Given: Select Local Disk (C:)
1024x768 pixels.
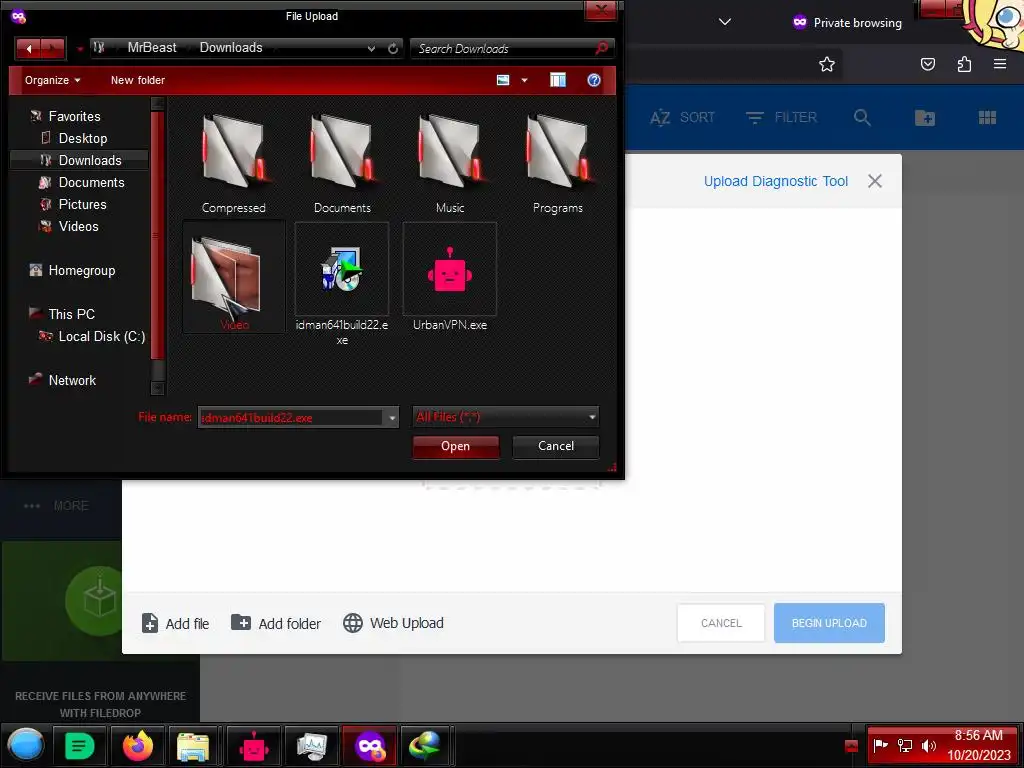Looking at the screenshot, I should click(101, 336).
